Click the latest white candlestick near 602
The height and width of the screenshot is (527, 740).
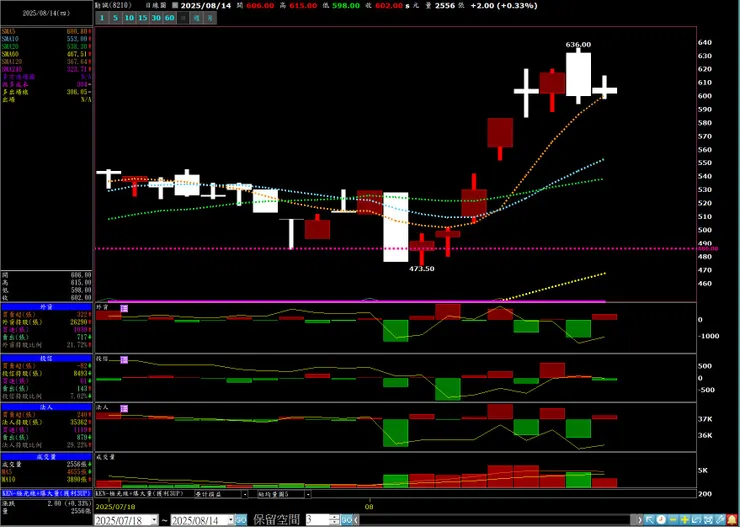coord(604,90)
